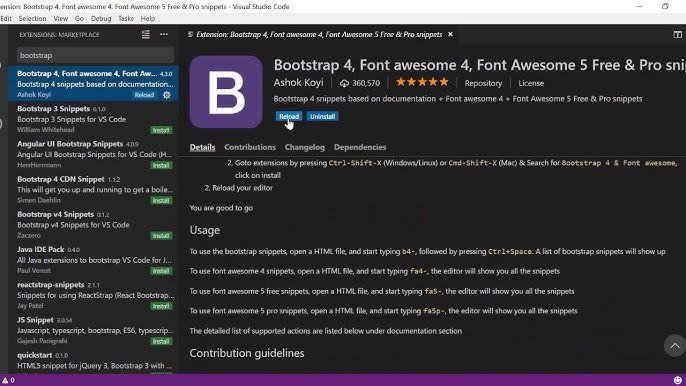Click the Uninstall button
The height and width of the screenshot is (386, 686).
tap(322, 116)
